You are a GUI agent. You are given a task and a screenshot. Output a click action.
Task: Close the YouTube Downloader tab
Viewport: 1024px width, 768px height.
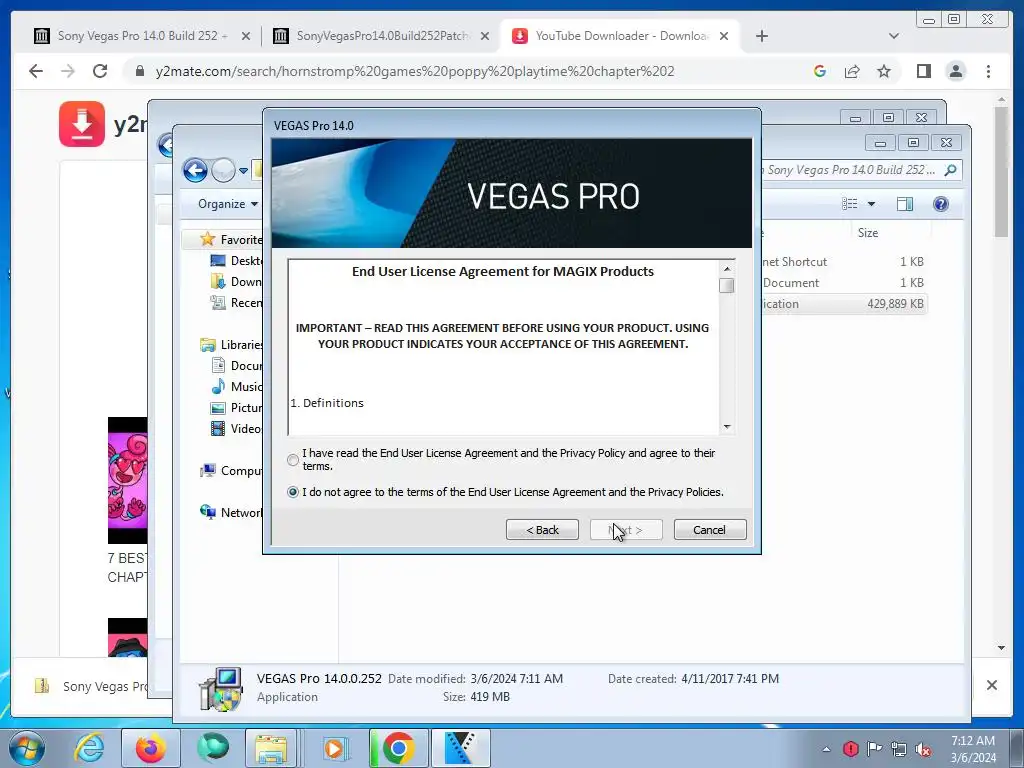tap(724, 36)
